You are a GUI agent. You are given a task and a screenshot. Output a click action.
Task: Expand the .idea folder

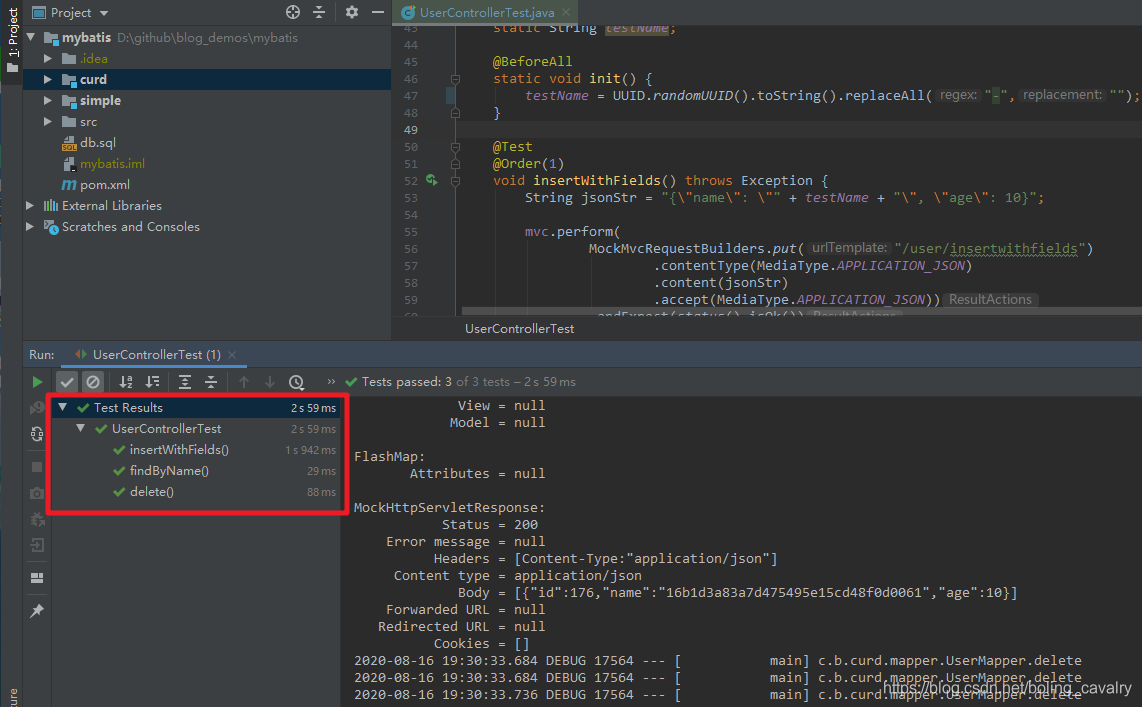point(48,58)
